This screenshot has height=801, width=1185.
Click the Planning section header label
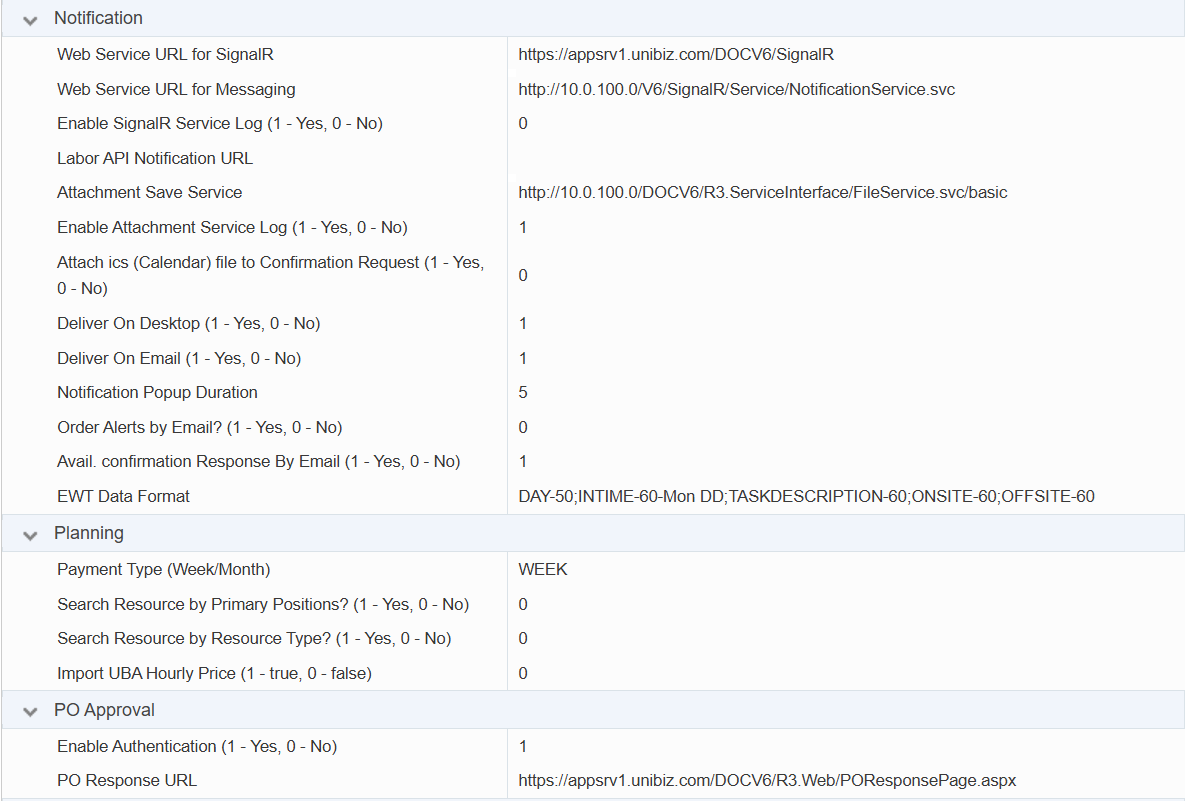88,533
